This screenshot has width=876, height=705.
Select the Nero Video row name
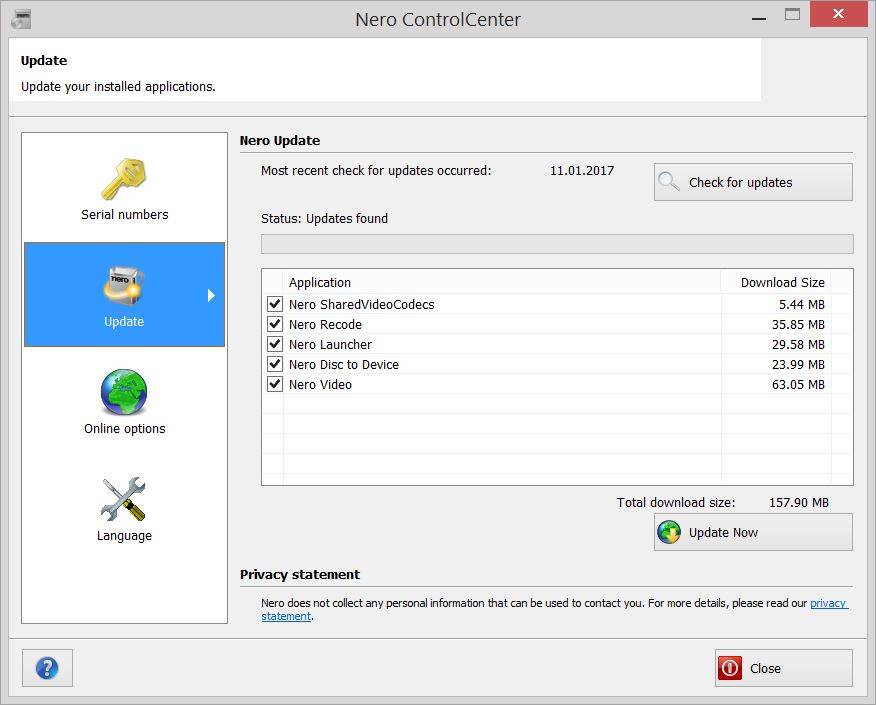click(320, 385)
